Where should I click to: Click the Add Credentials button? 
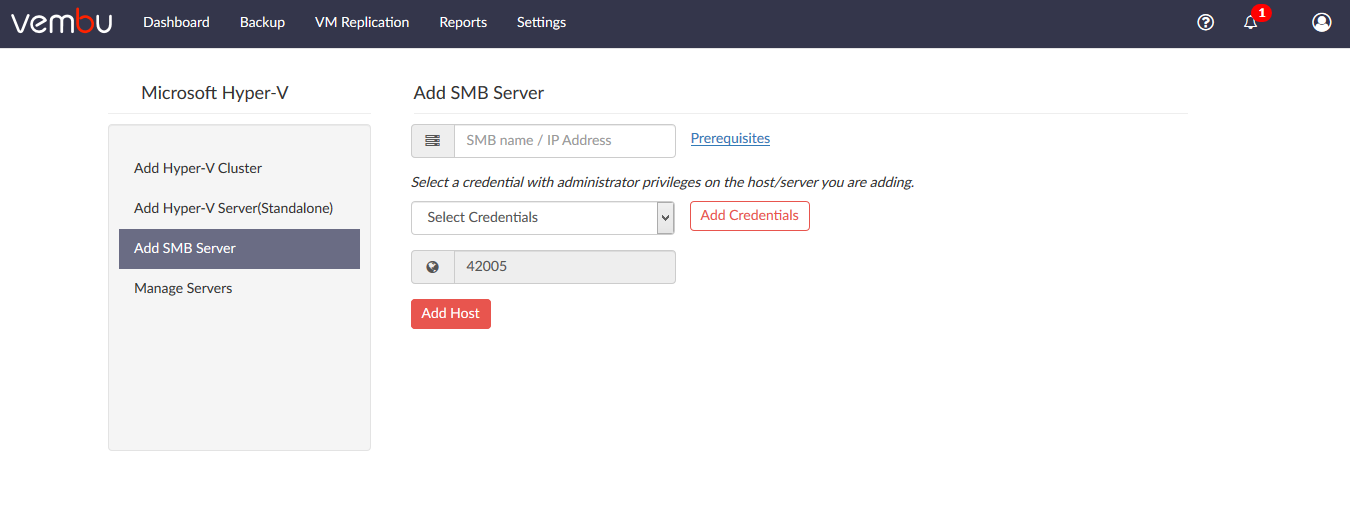click(750, 216)
